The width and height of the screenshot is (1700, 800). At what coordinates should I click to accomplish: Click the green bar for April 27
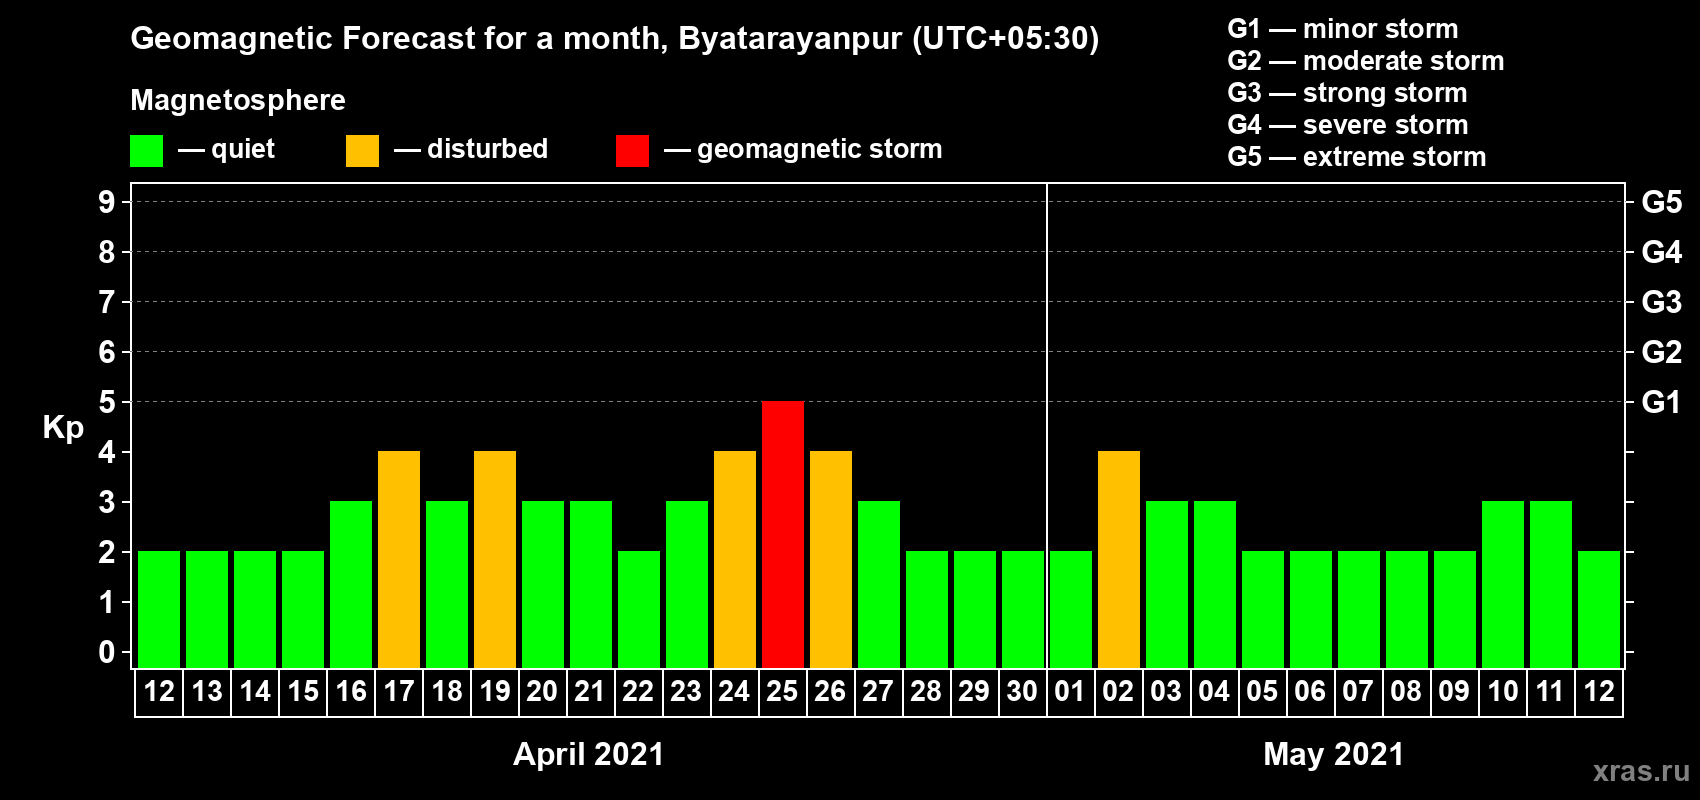tap(879, 584)
